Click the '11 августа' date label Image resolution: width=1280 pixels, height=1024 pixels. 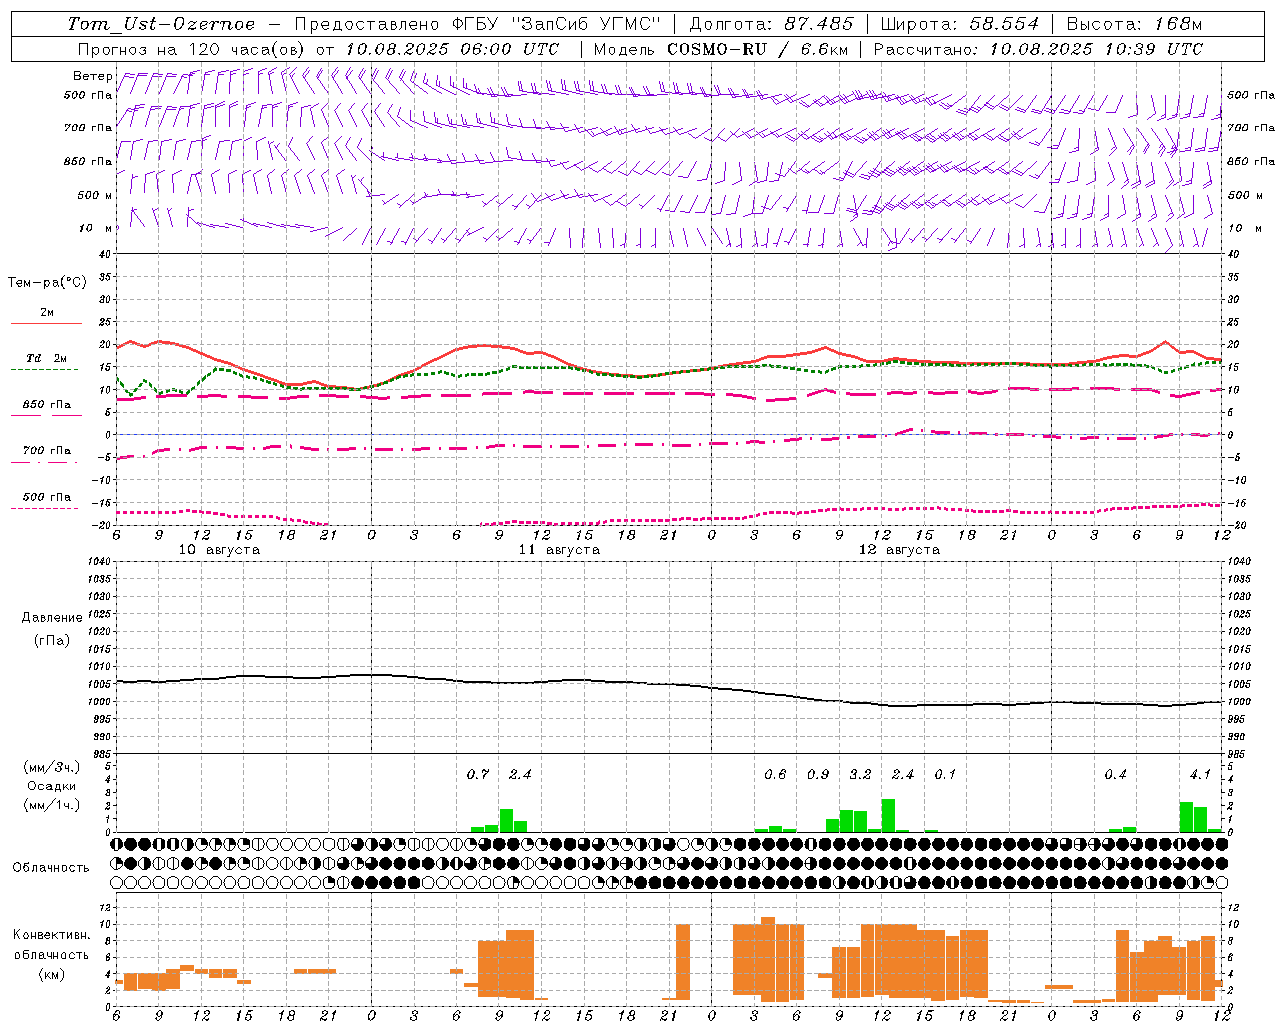click(x=559, y=550)
